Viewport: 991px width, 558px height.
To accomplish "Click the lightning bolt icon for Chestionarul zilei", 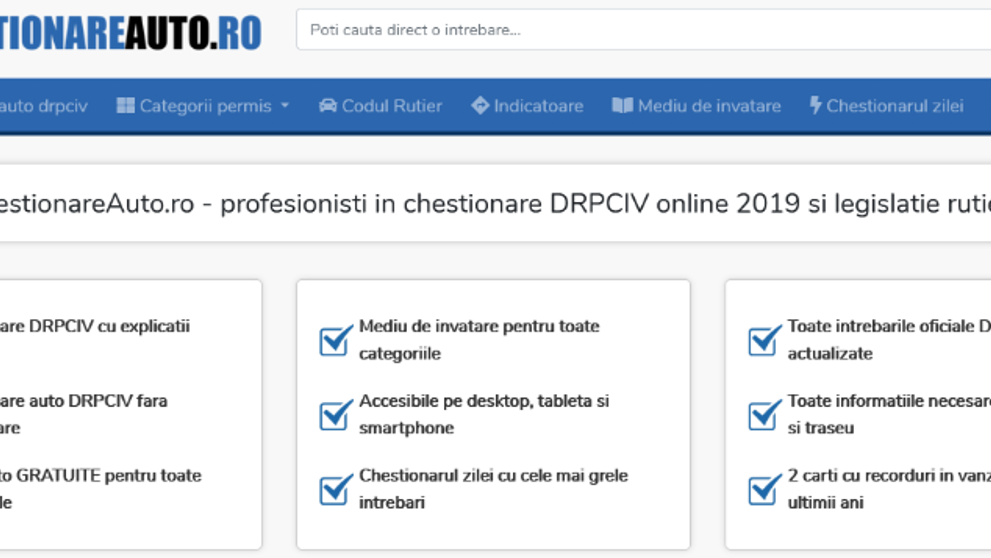I will (x=816, y=106).
